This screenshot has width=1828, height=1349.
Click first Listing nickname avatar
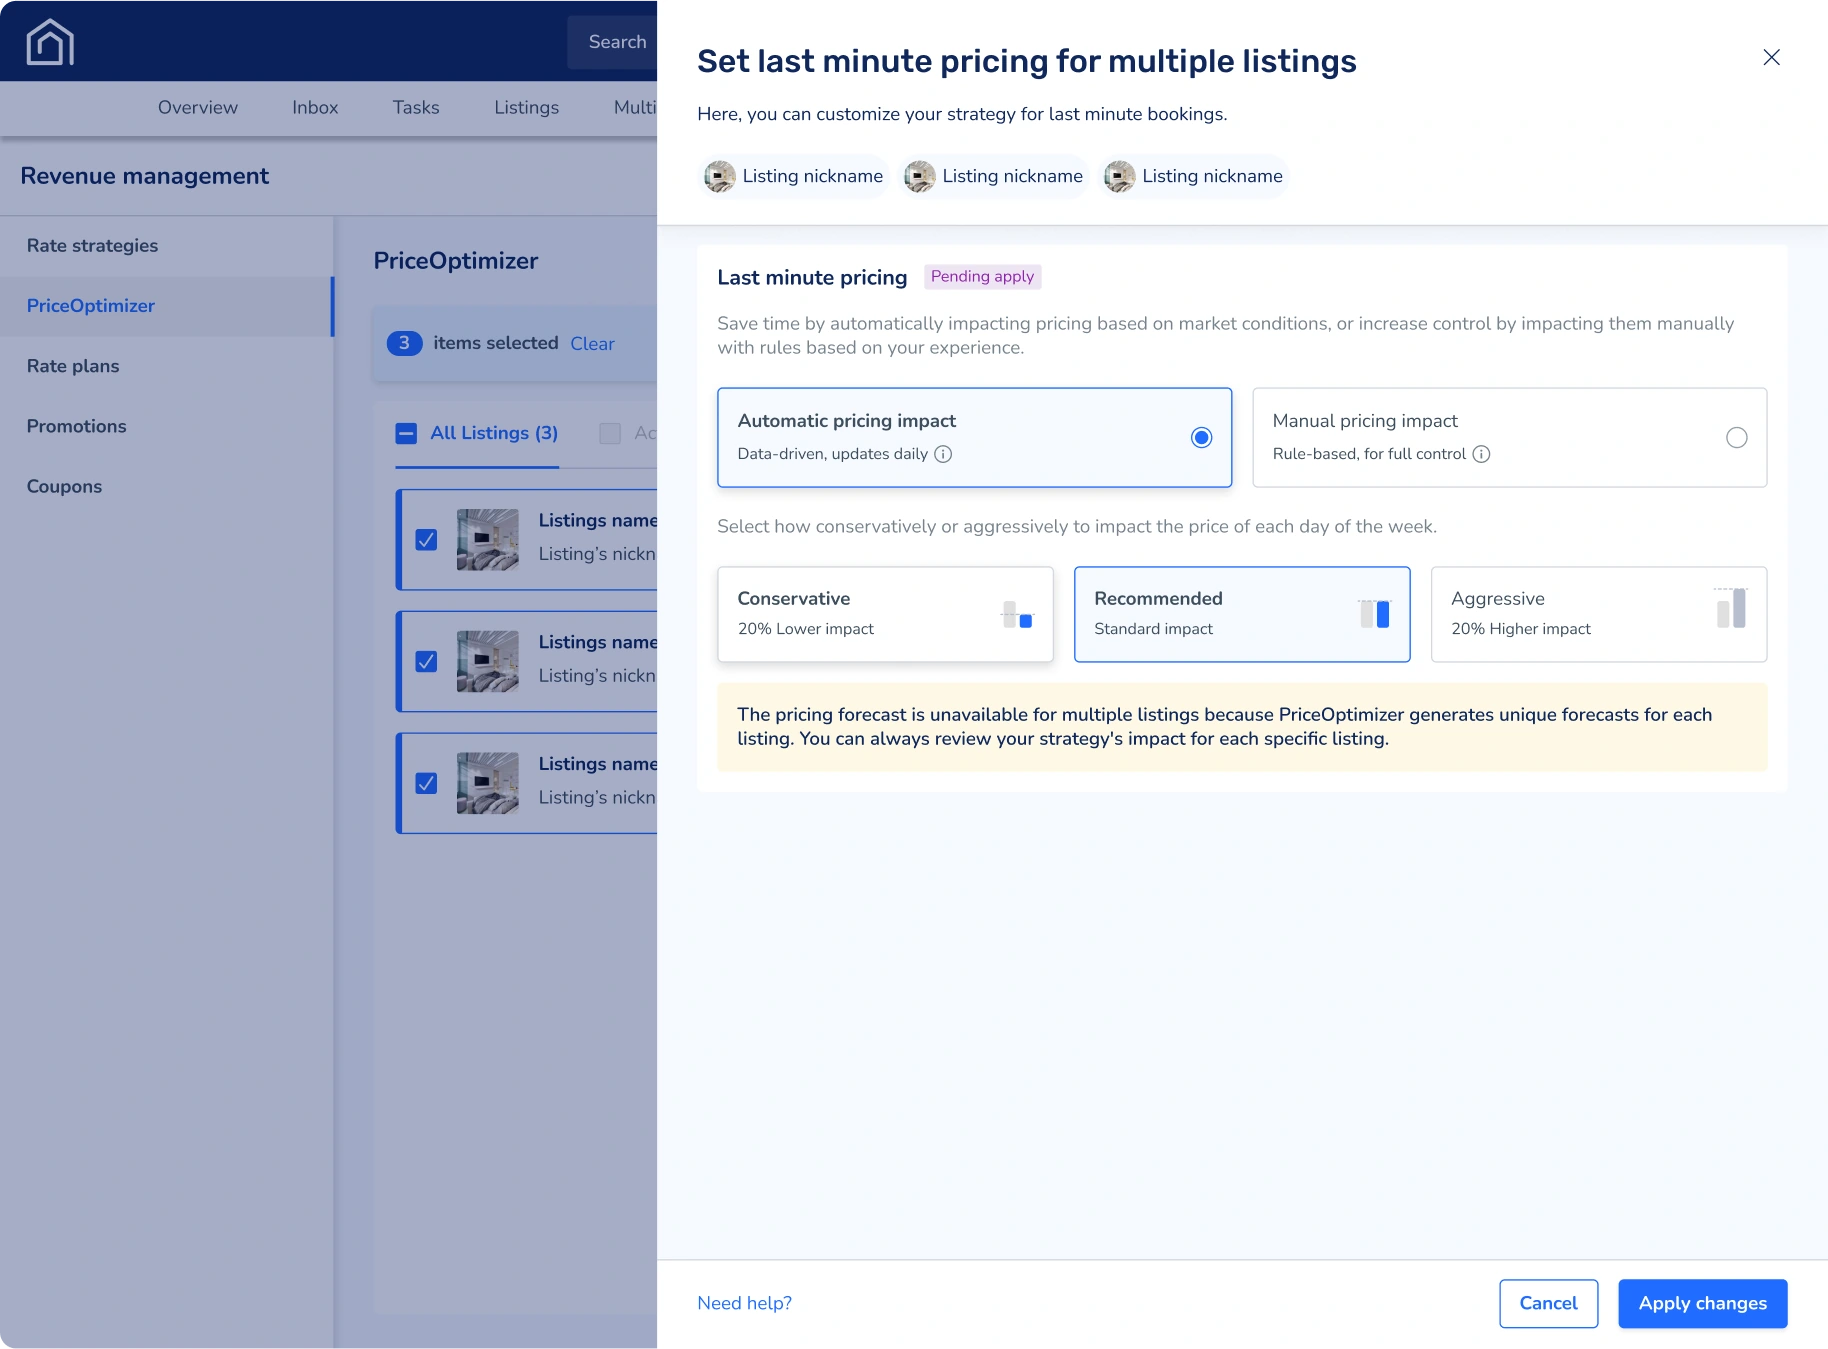(x=720, y=176)
